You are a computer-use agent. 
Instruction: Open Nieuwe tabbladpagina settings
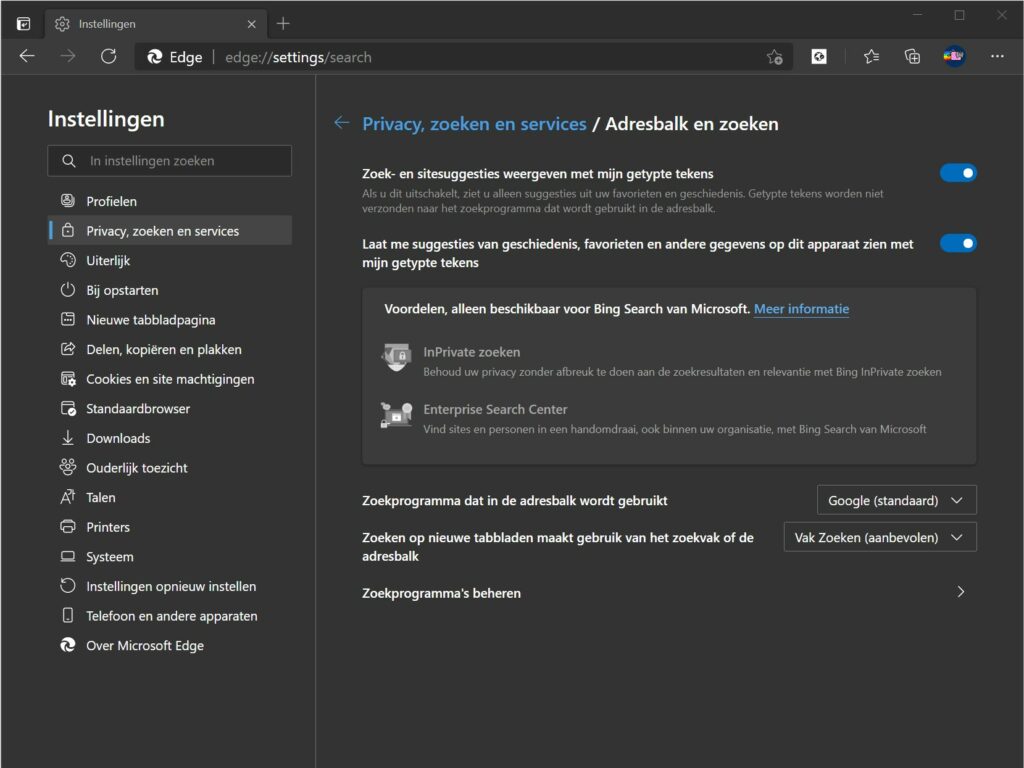click(170, 319)
